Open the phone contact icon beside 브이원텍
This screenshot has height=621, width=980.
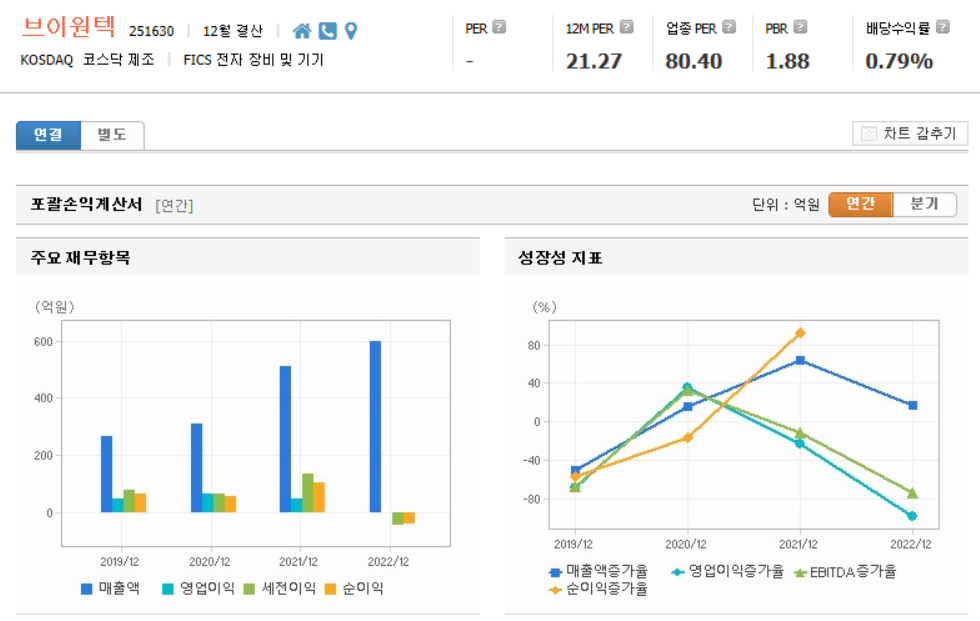tap(327, 31)
